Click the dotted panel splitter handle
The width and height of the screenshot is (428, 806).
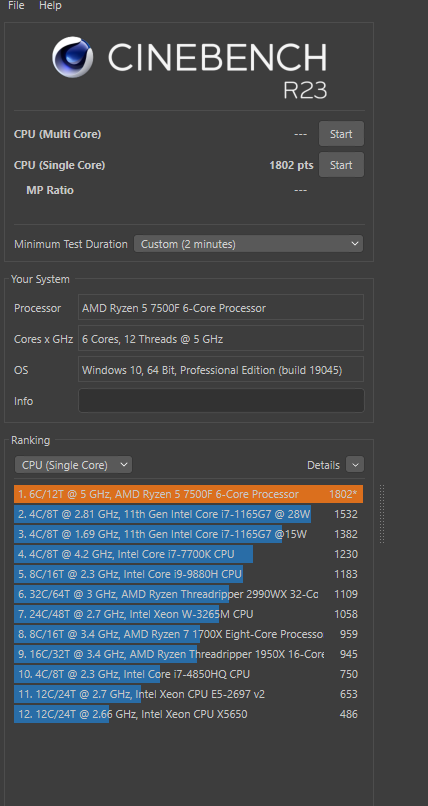tap(382, 514)
